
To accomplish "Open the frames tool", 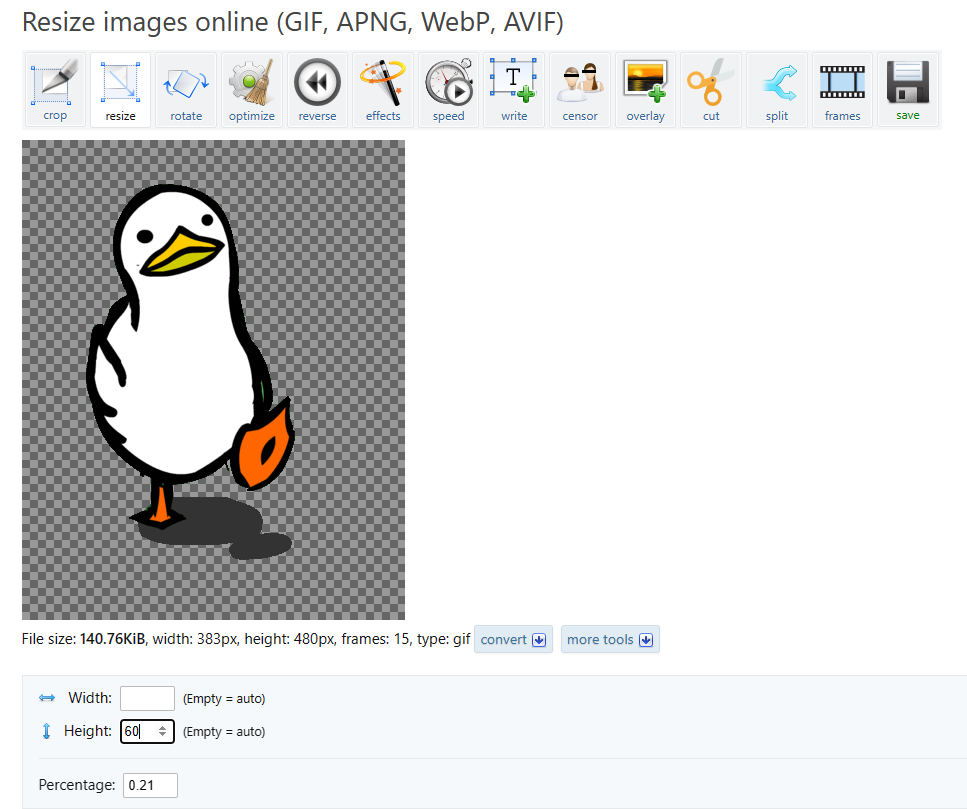I will (842, 90).
